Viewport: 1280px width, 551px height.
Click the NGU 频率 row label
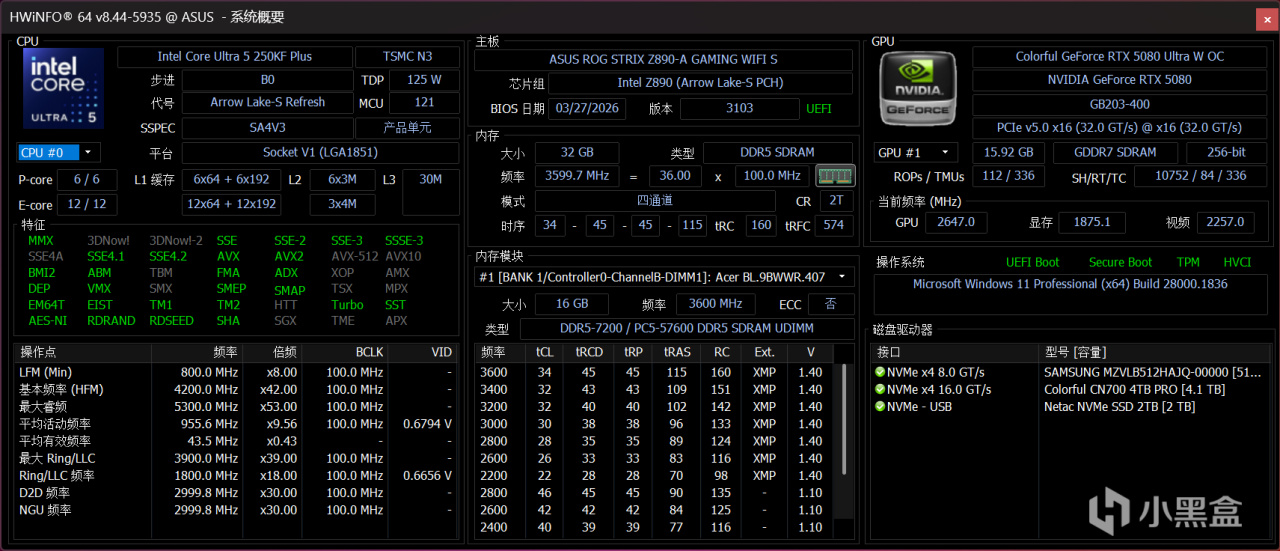[45, 510]
